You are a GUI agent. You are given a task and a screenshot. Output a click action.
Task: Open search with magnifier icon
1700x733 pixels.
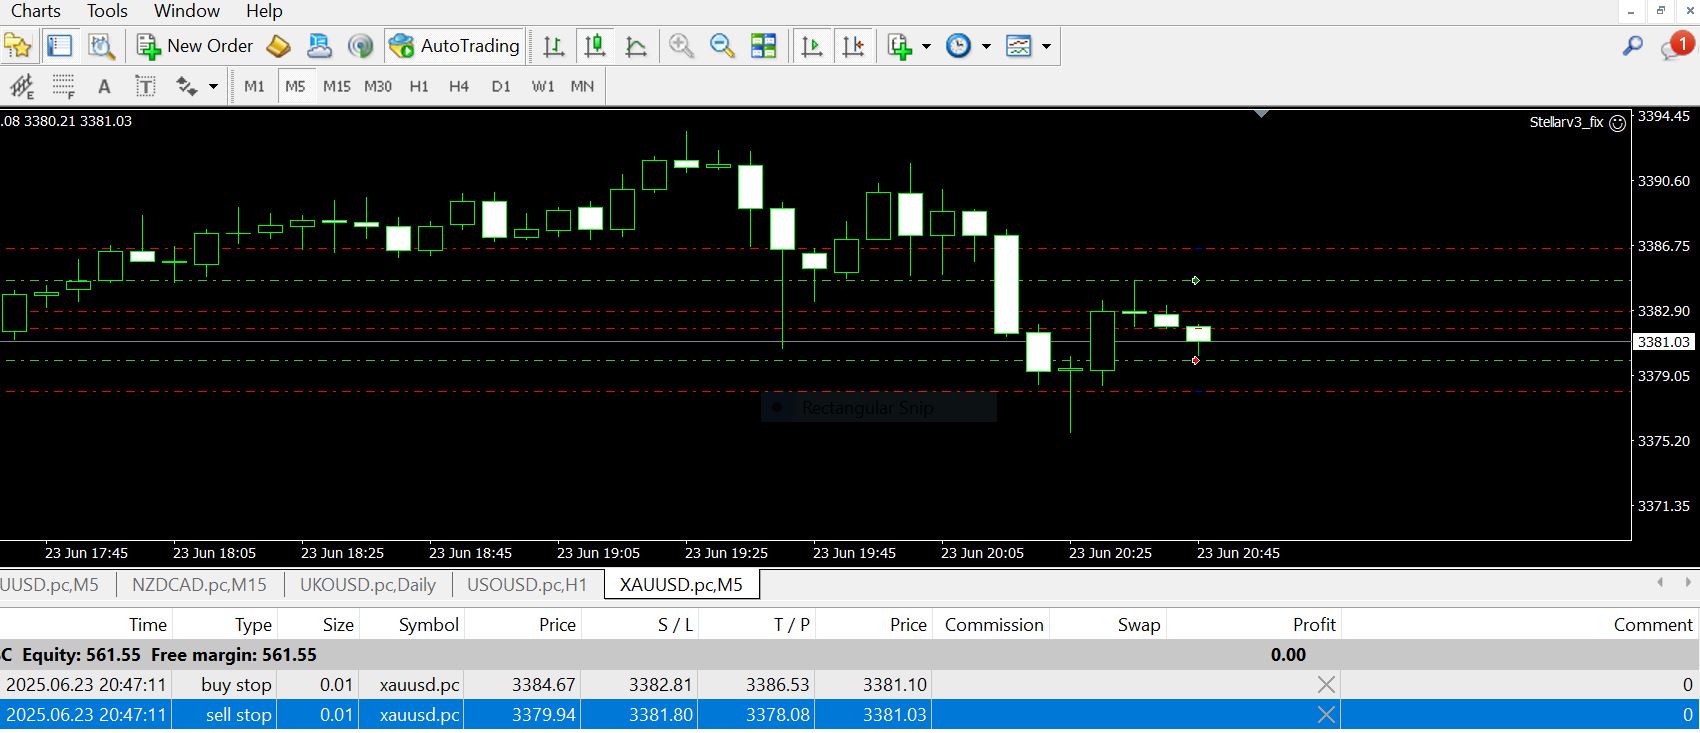coord(1632,46)
